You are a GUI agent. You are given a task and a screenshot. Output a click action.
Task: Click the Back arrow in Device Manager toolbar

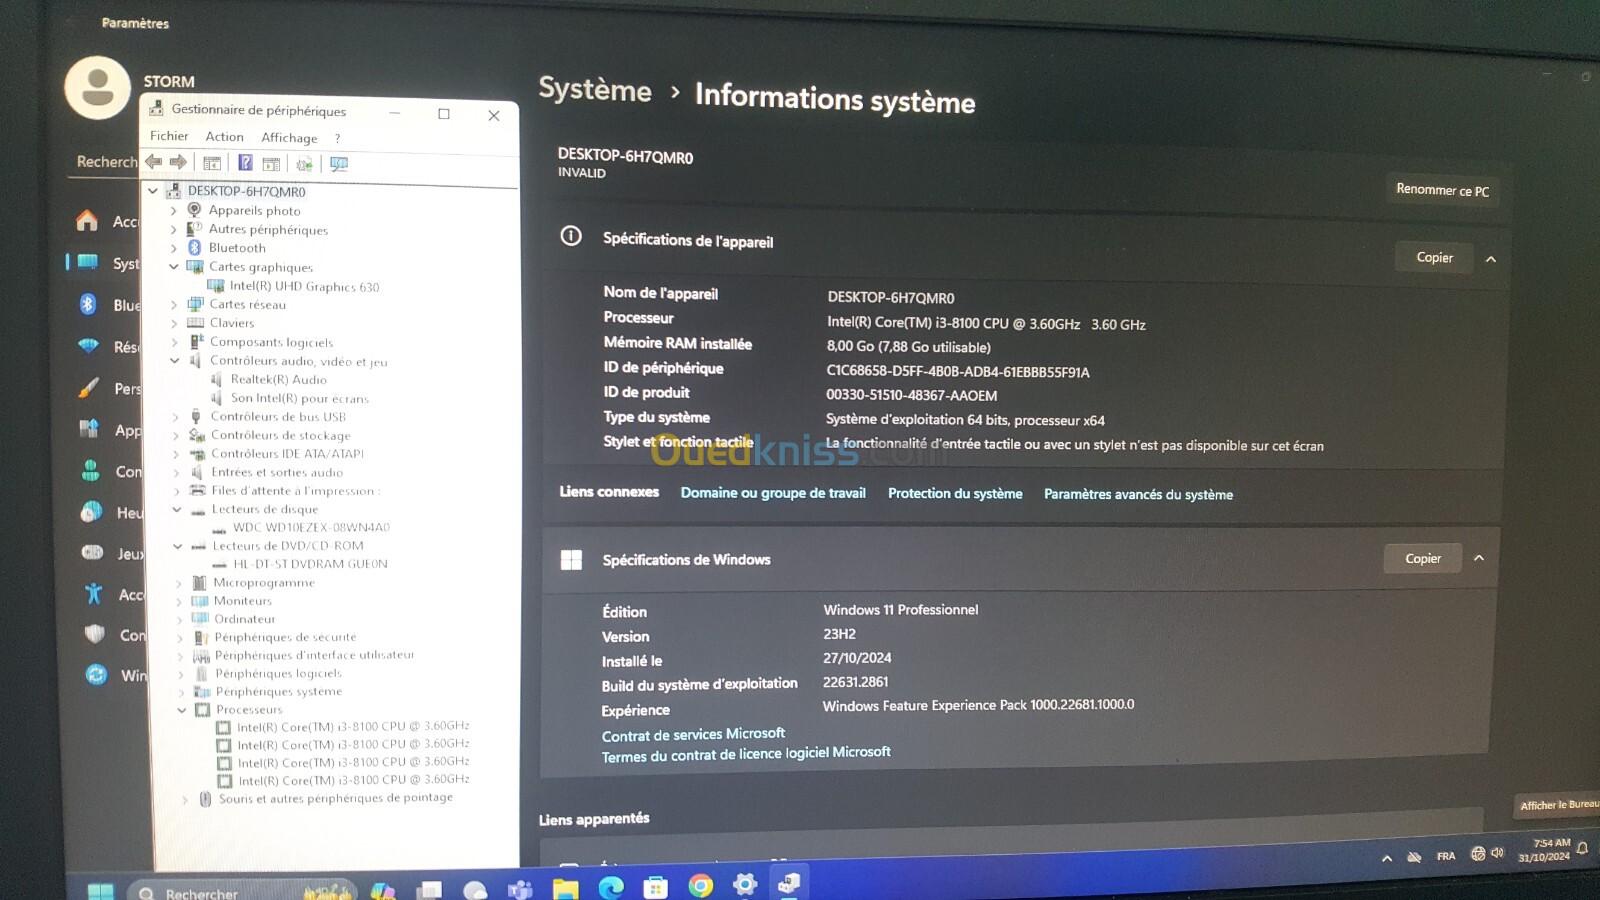click(x=153, y=162)
